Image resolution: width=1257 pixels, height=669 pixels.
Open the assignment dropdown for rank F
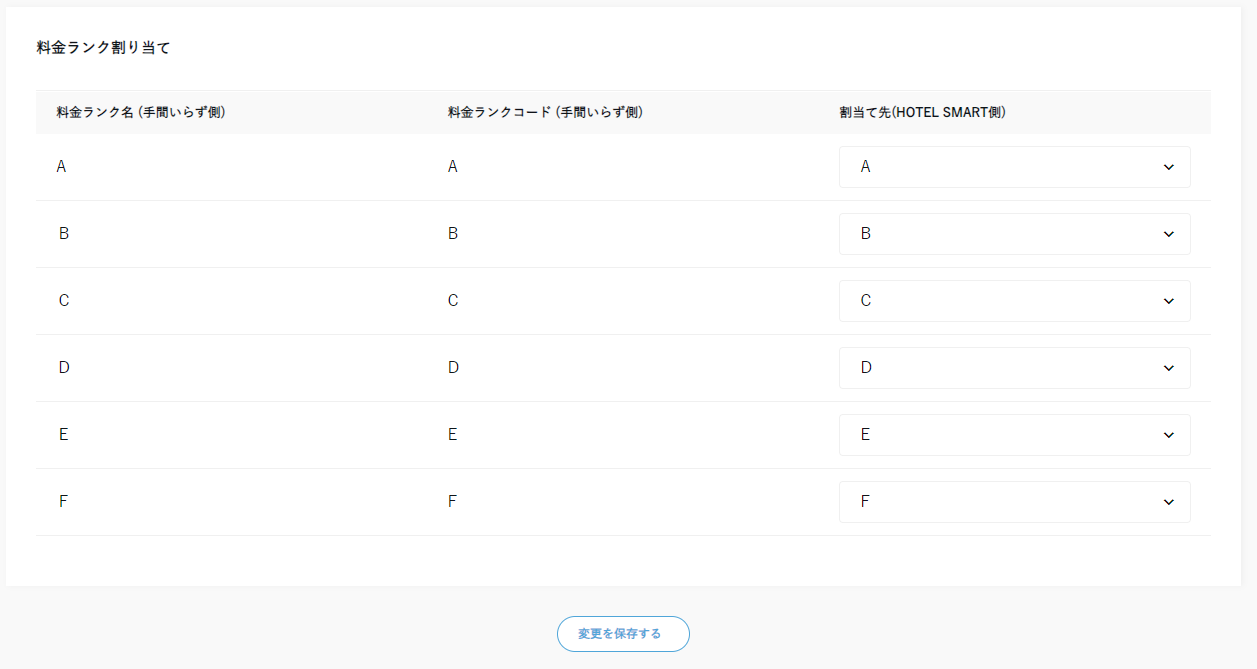[1014, 502]
